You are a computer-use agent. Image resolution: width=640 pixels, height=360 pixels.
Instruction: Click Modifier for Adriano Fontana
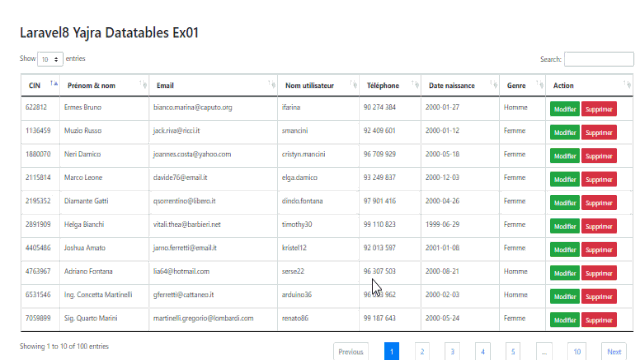(564, 273)
